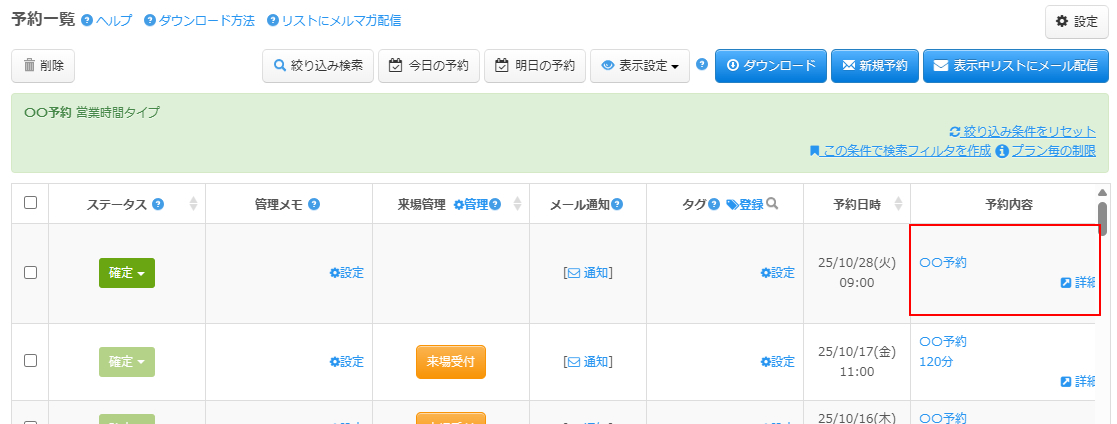Viewport: 1117px width, 424px height.
Task: Show 今日の予約 reservations
Action: [x=429, y=66]
